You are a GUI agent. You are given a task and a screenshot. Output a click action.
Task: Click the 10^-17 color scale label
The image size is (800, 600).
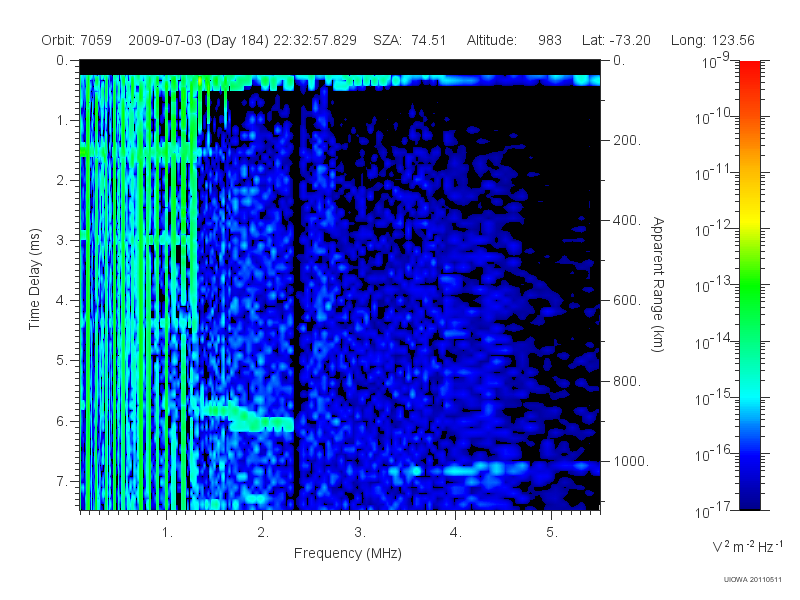pyautogui.click(x=714, y=509)
